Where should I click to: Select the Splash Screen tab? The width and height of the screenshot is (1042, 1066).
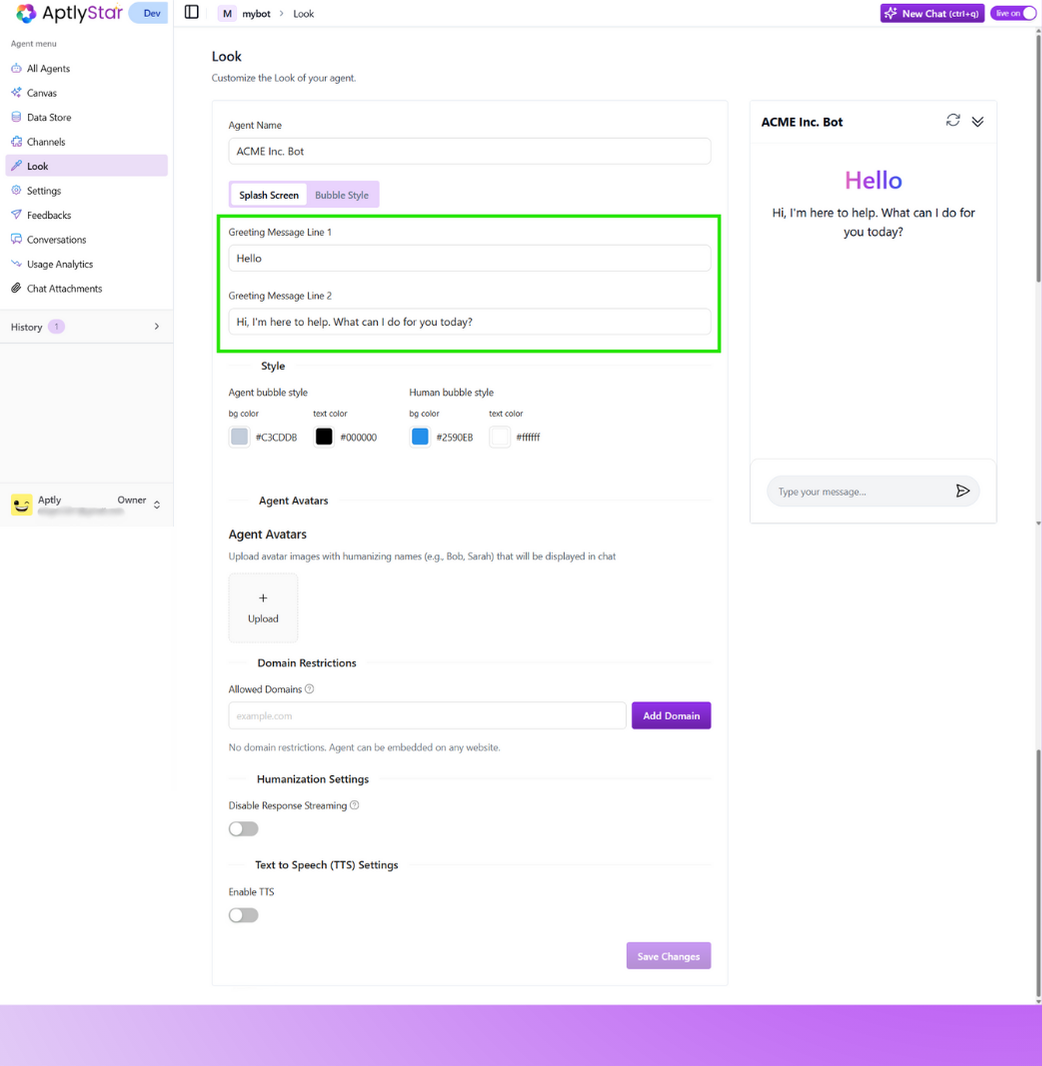pyautogui.click(x=268, y=195)
